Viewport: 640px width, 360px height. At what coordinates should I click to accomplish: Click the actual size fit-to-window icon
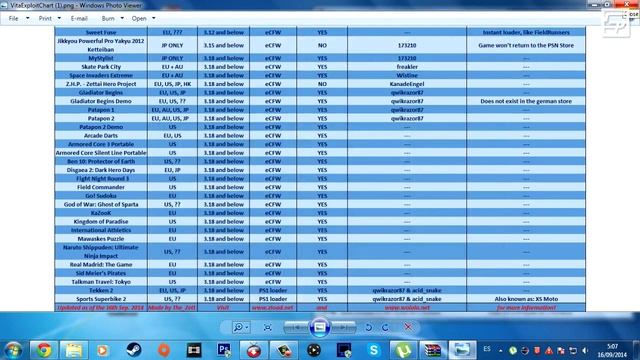pos(267,327)
